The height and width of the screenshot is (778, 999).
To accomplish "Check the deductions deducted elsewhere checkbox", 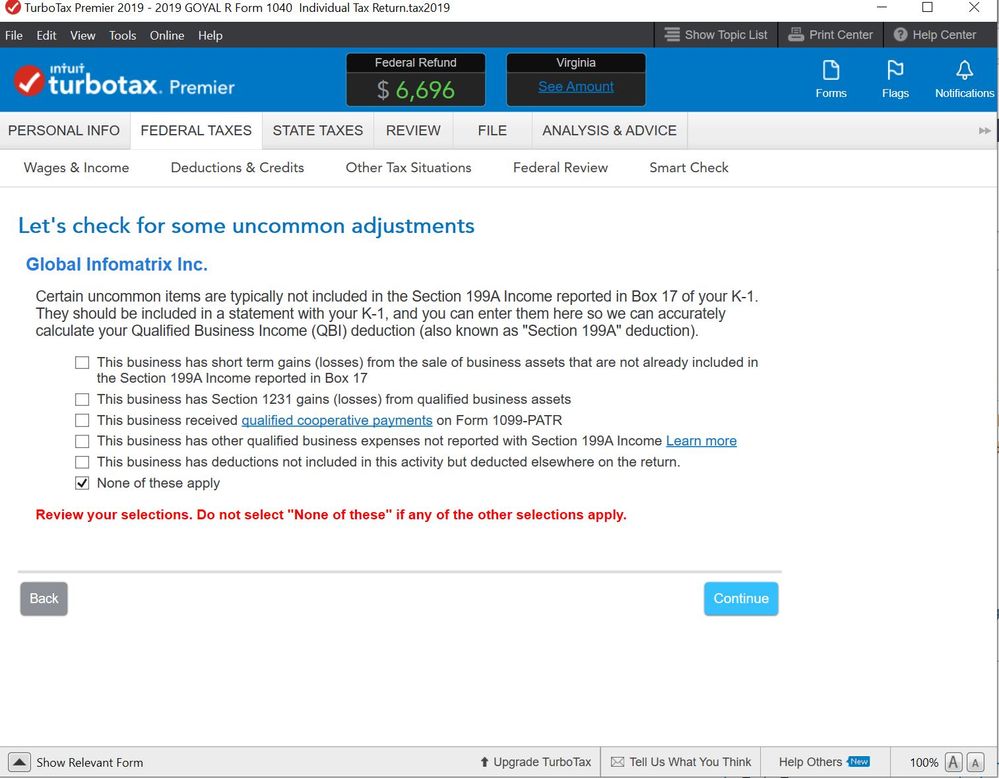I will (82, 462).
